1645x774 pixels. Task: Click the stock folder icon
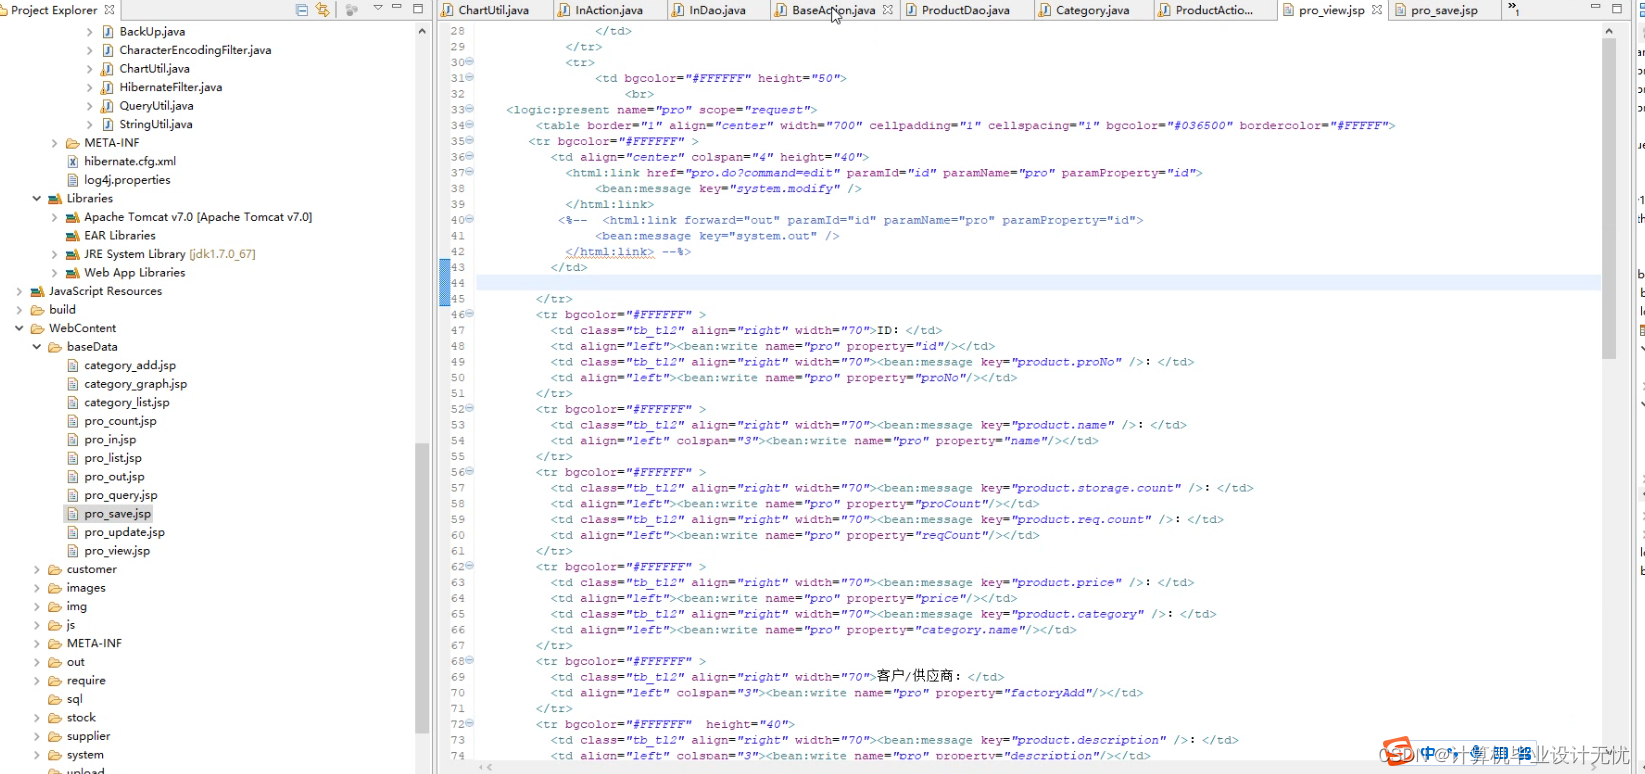[x=55, y=718]
